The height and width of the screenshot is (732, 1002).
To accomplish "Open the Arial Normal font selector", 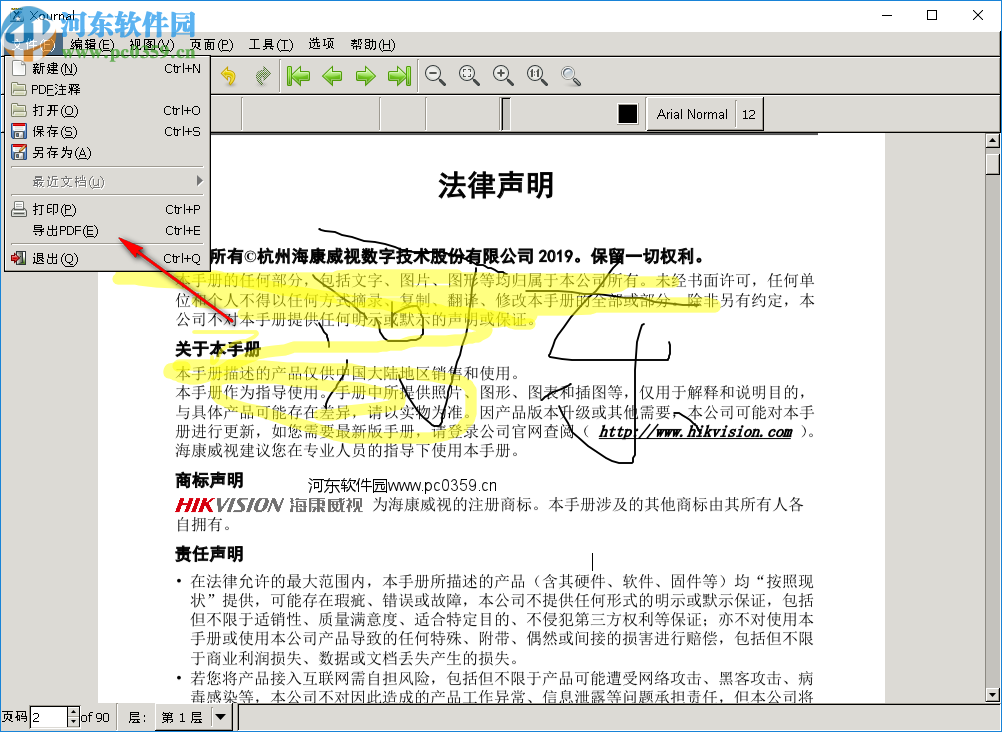I will [691, 114].
